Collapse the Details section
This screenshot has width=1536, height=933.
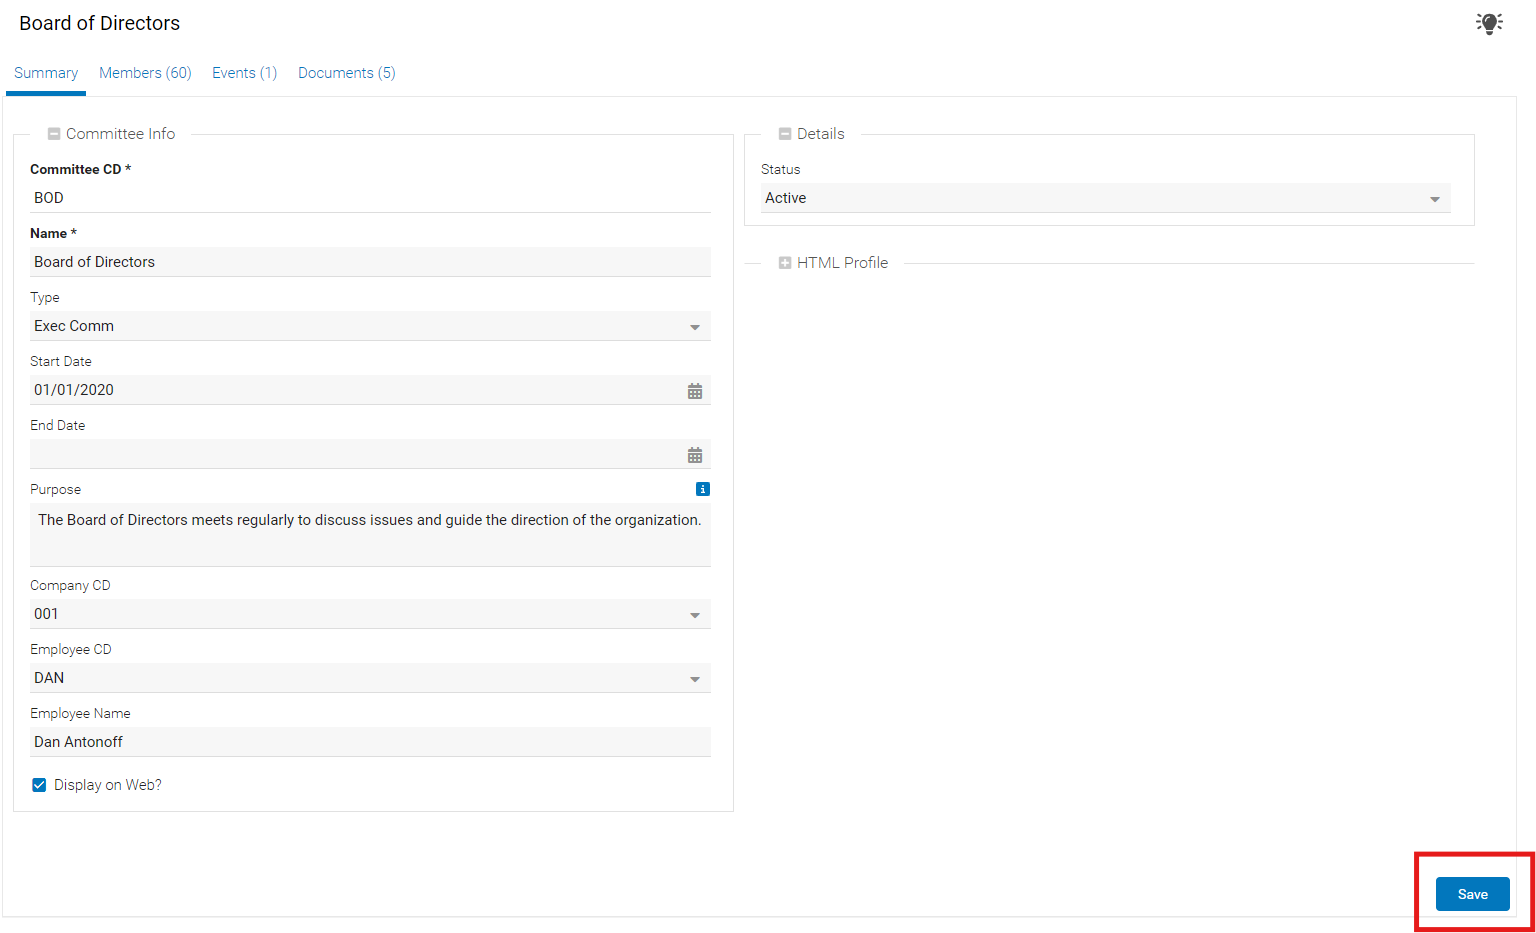(785, 134)
